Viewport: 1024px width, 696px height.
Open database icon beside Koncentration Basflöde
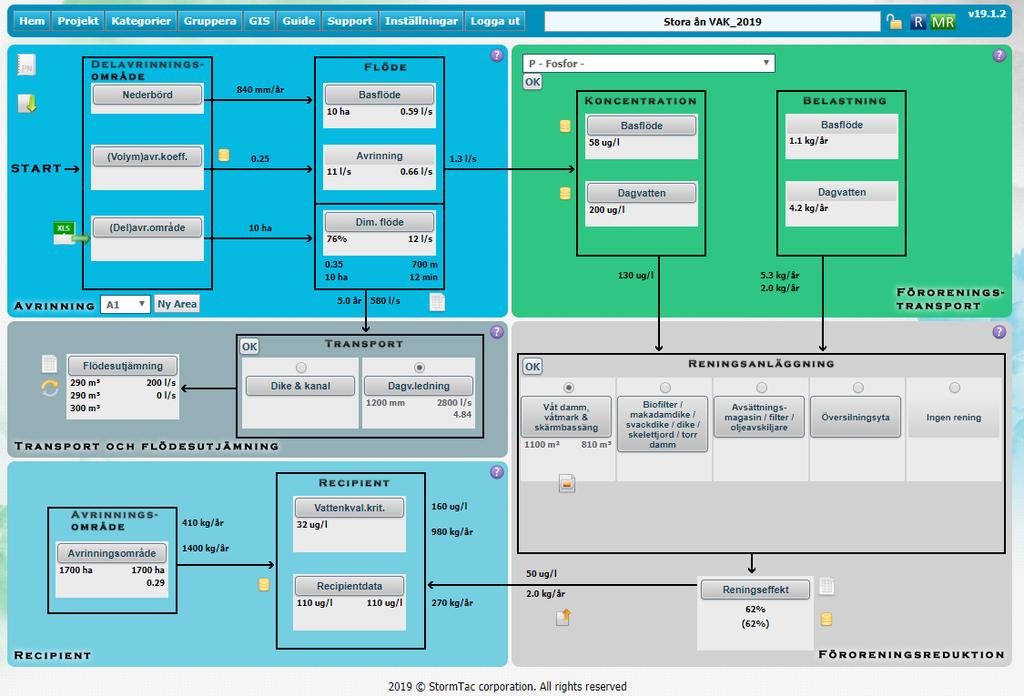tap(565, 126)
